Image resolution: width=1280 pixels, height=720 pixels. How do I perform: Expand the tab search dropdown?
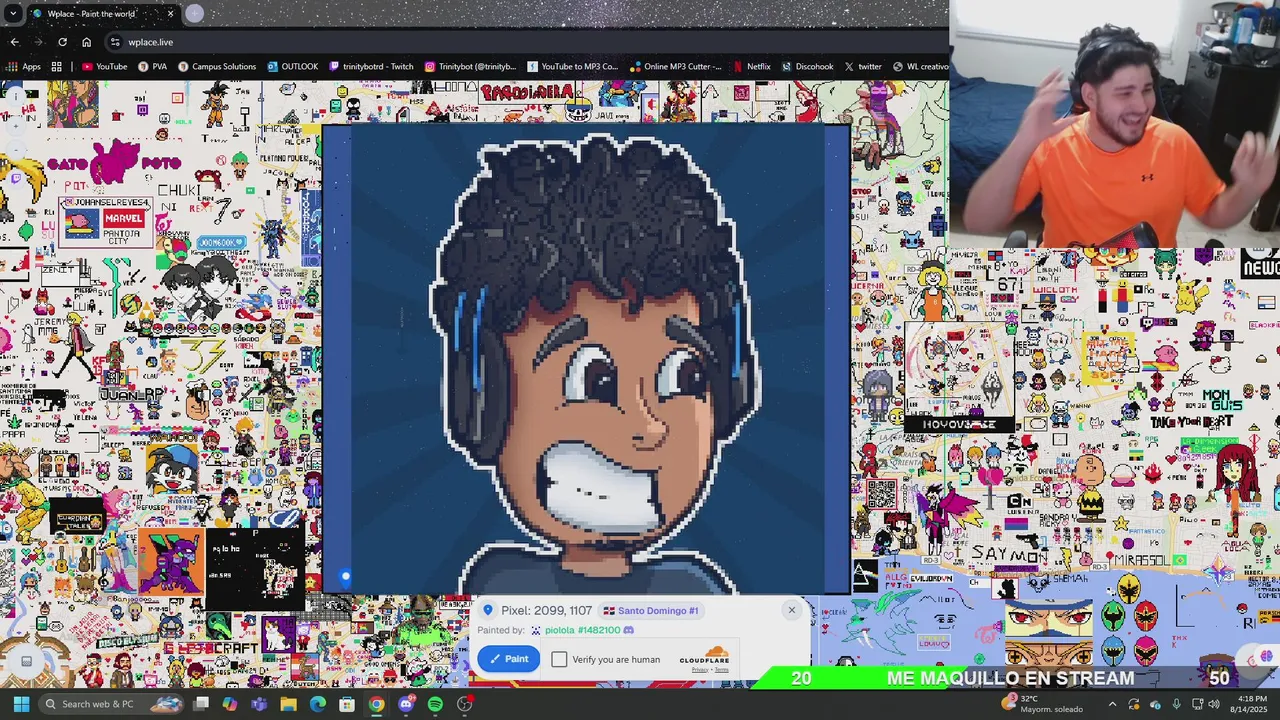[x=12, y=13]
